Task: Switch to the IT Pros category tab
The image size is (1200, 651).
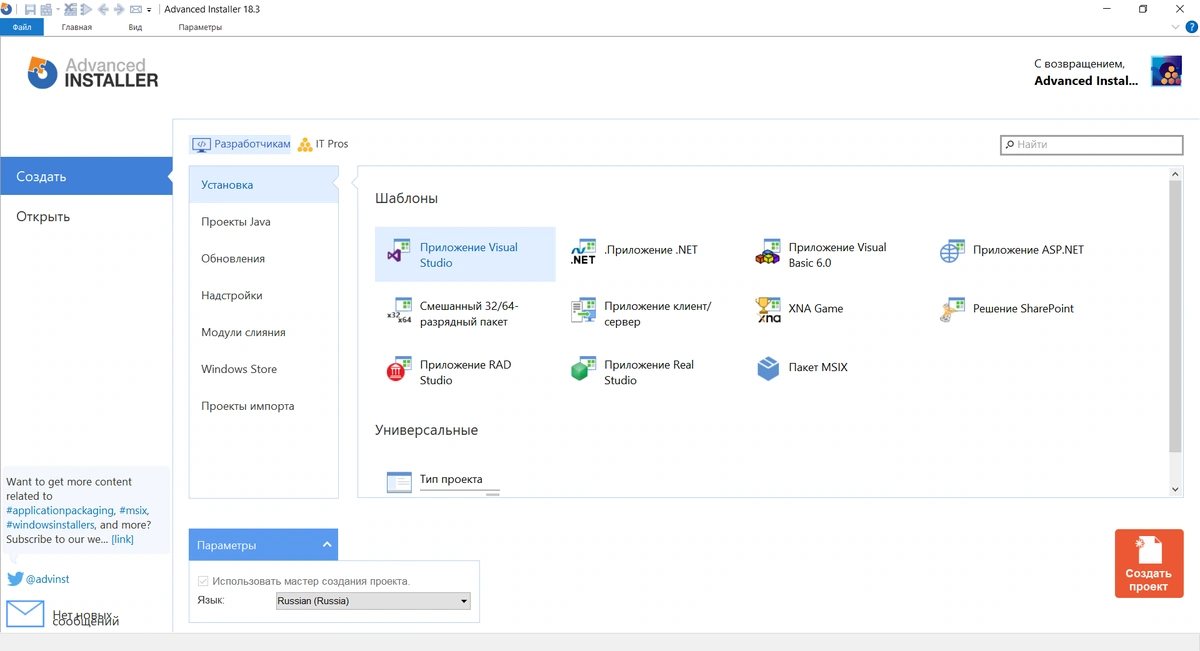Action: tap(322, 144)
